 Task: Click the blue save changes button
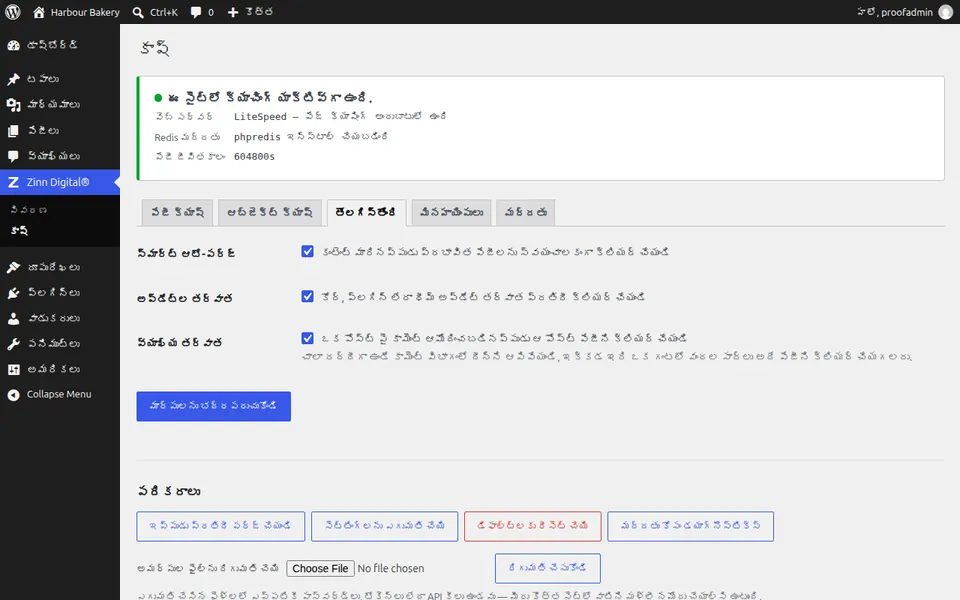[214, 406]
